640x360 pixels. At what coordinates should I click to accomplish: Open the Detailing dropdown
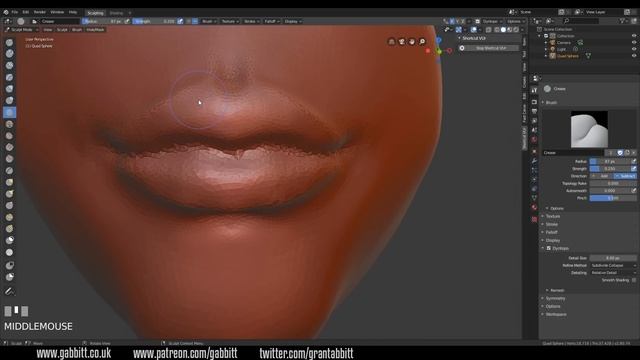coord(613,273)
